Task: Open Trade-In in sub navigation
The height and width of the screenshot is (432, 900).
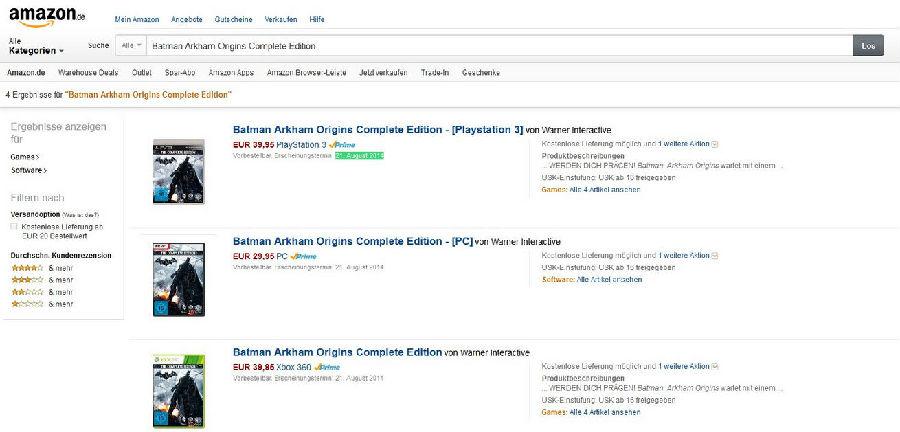Action: (435, 73)
